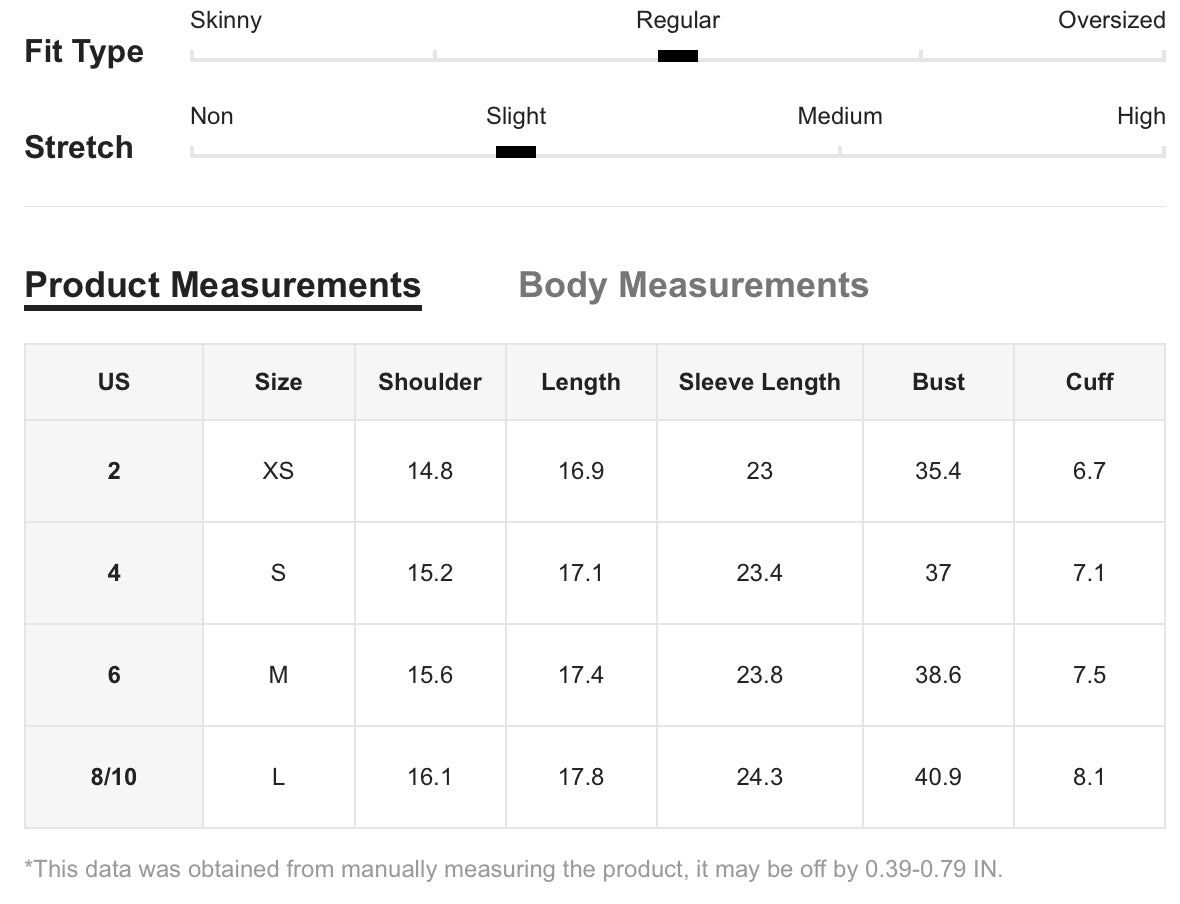This screenshot has width=1180, height=904.
Task: Click the Medium stretch label
Action: [840, 116]
